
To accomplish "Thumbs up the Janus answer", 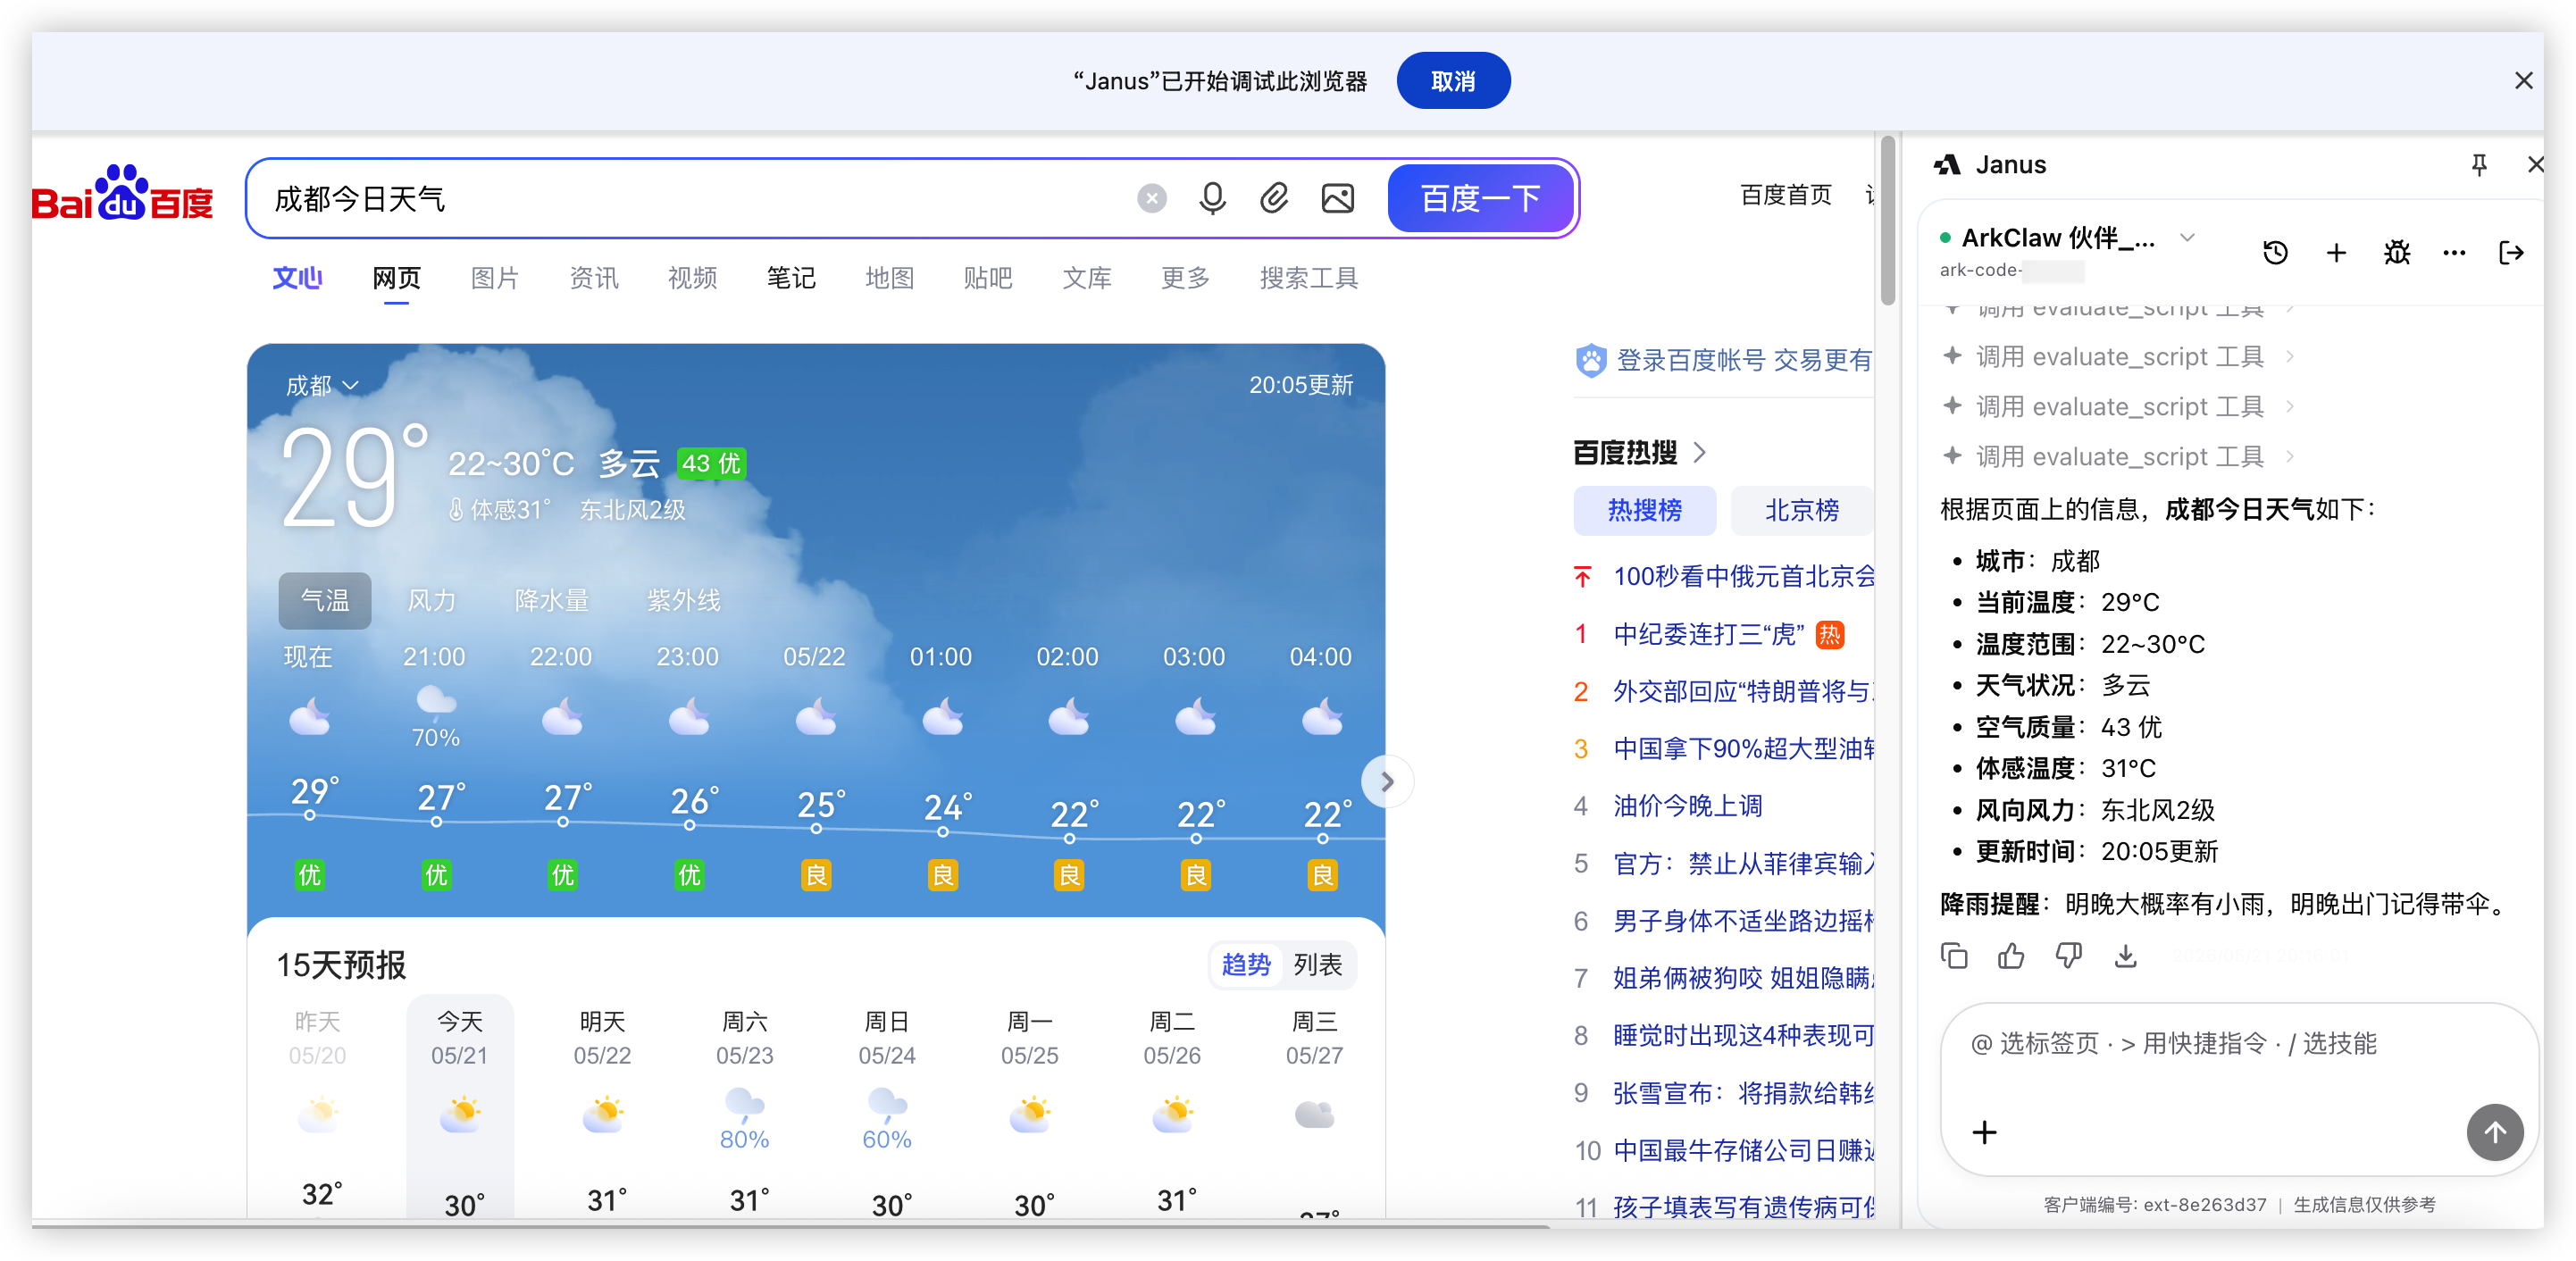I will click(x=2011, y=956).
